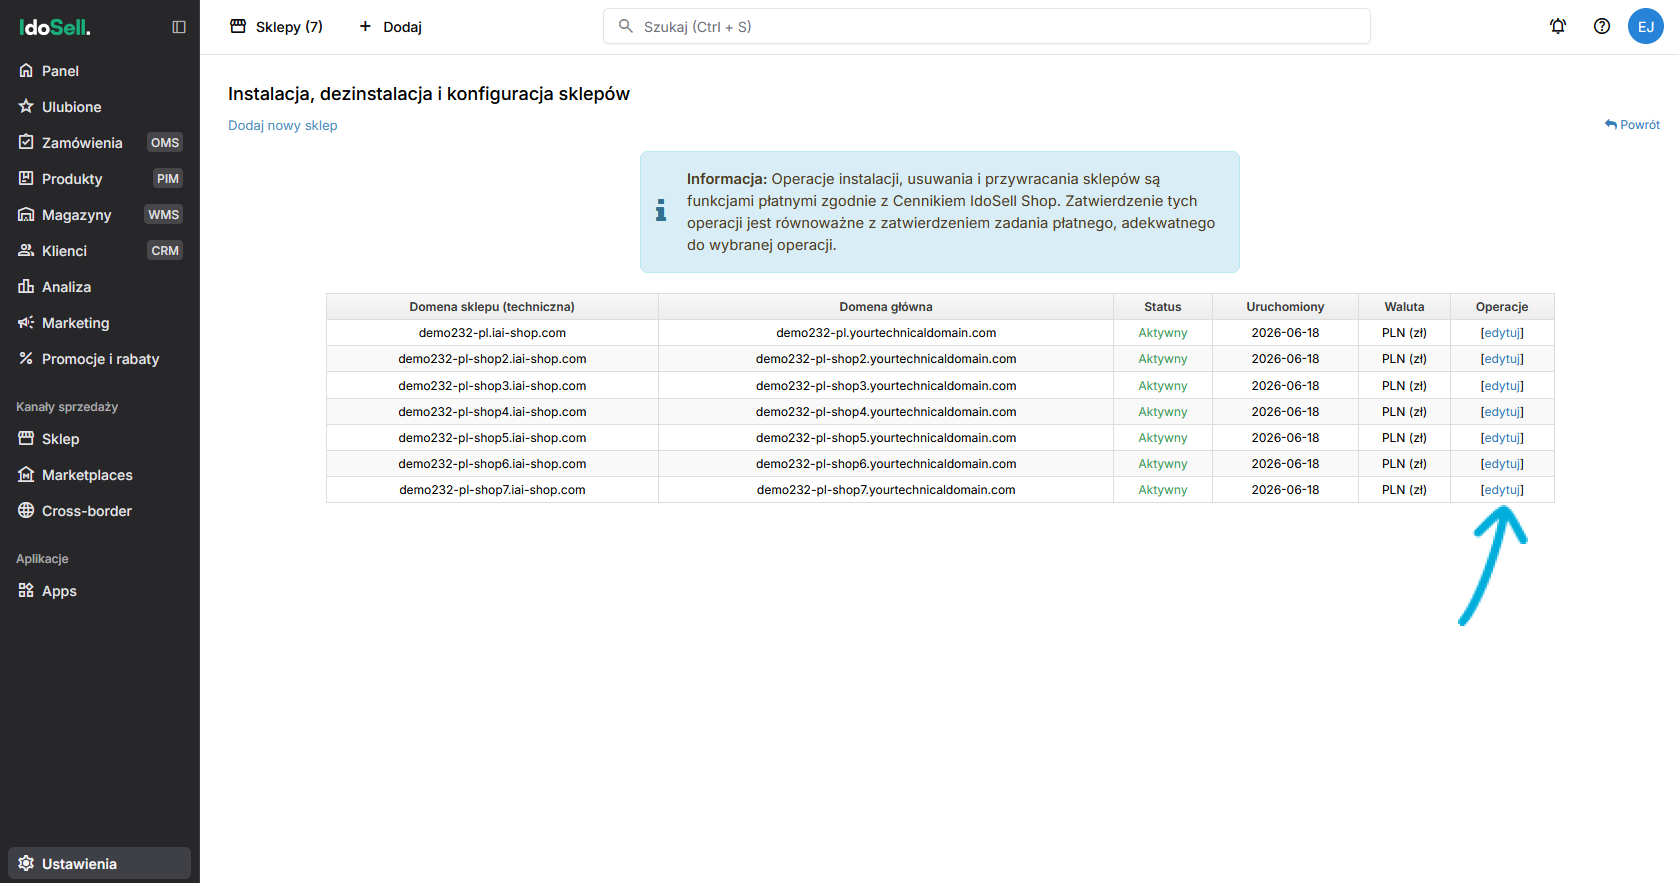Click the IdoSell logo

[x=55, y=27]
